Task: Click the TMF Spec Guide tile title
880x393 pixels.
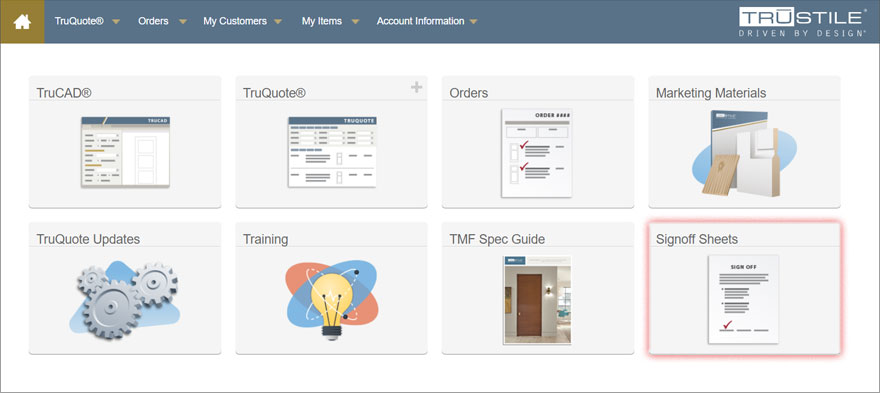Action: pyautogui.click(x=497, y=239)
